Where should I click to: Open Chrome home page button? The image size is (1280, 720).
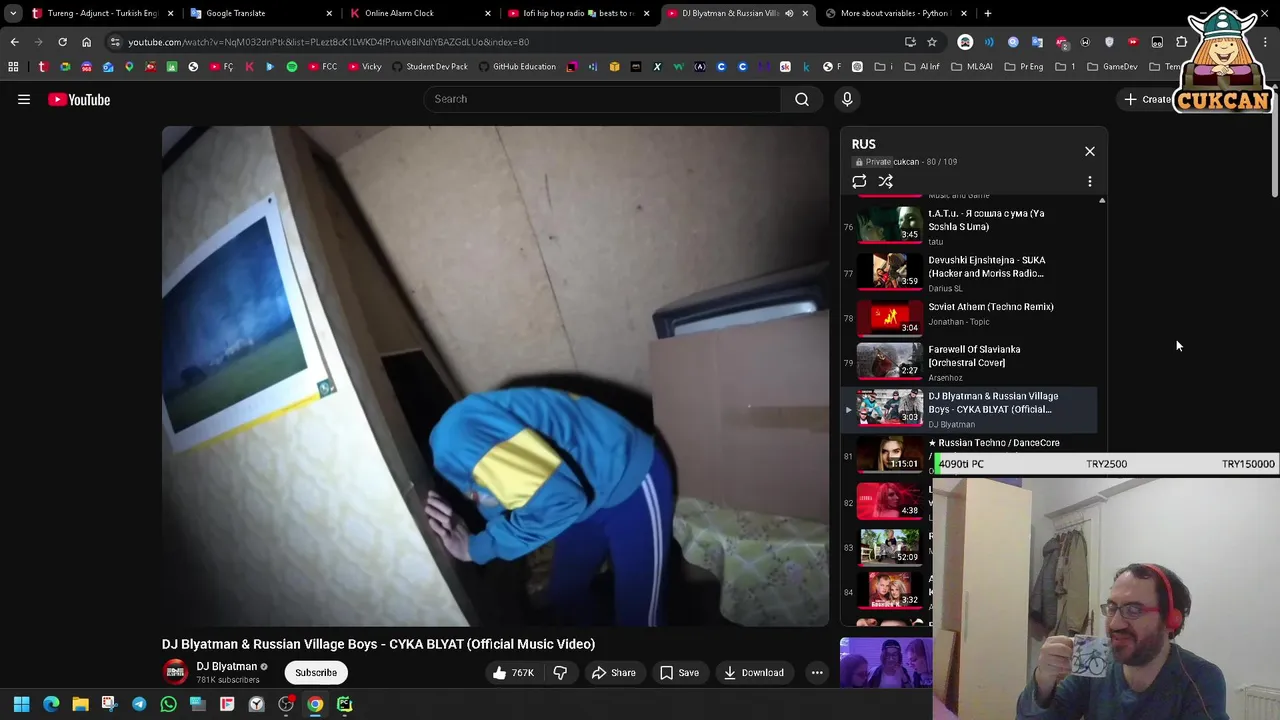click(86, 42)
